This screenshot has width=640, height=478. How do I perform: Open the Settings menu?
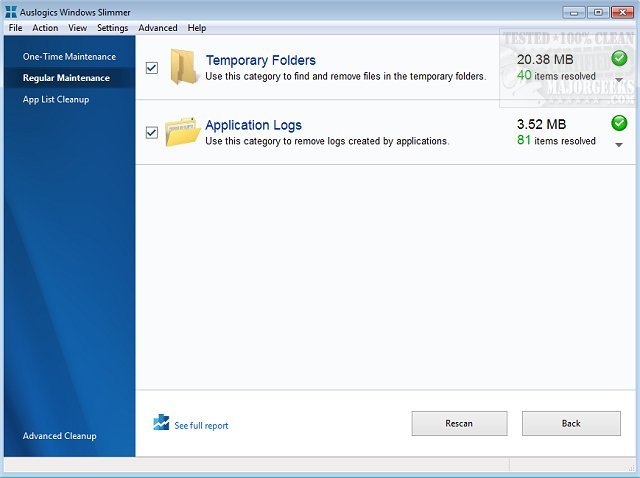point(112,28)
